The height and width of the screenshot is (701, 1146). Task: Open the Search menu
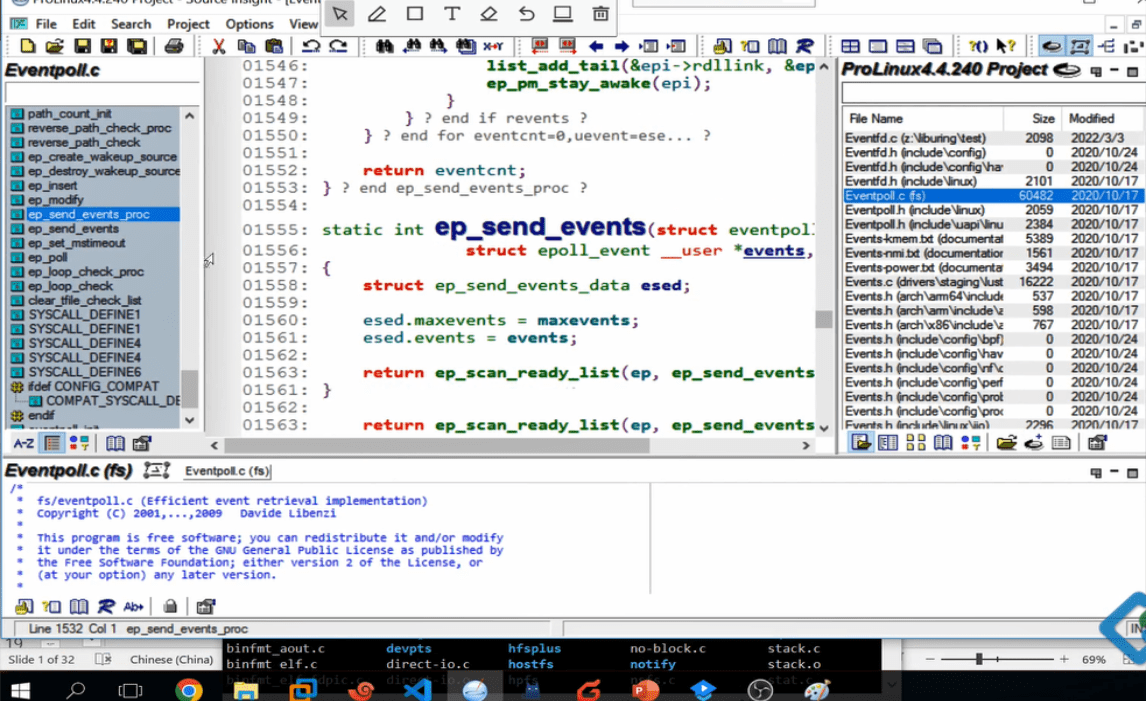point(131,23)
